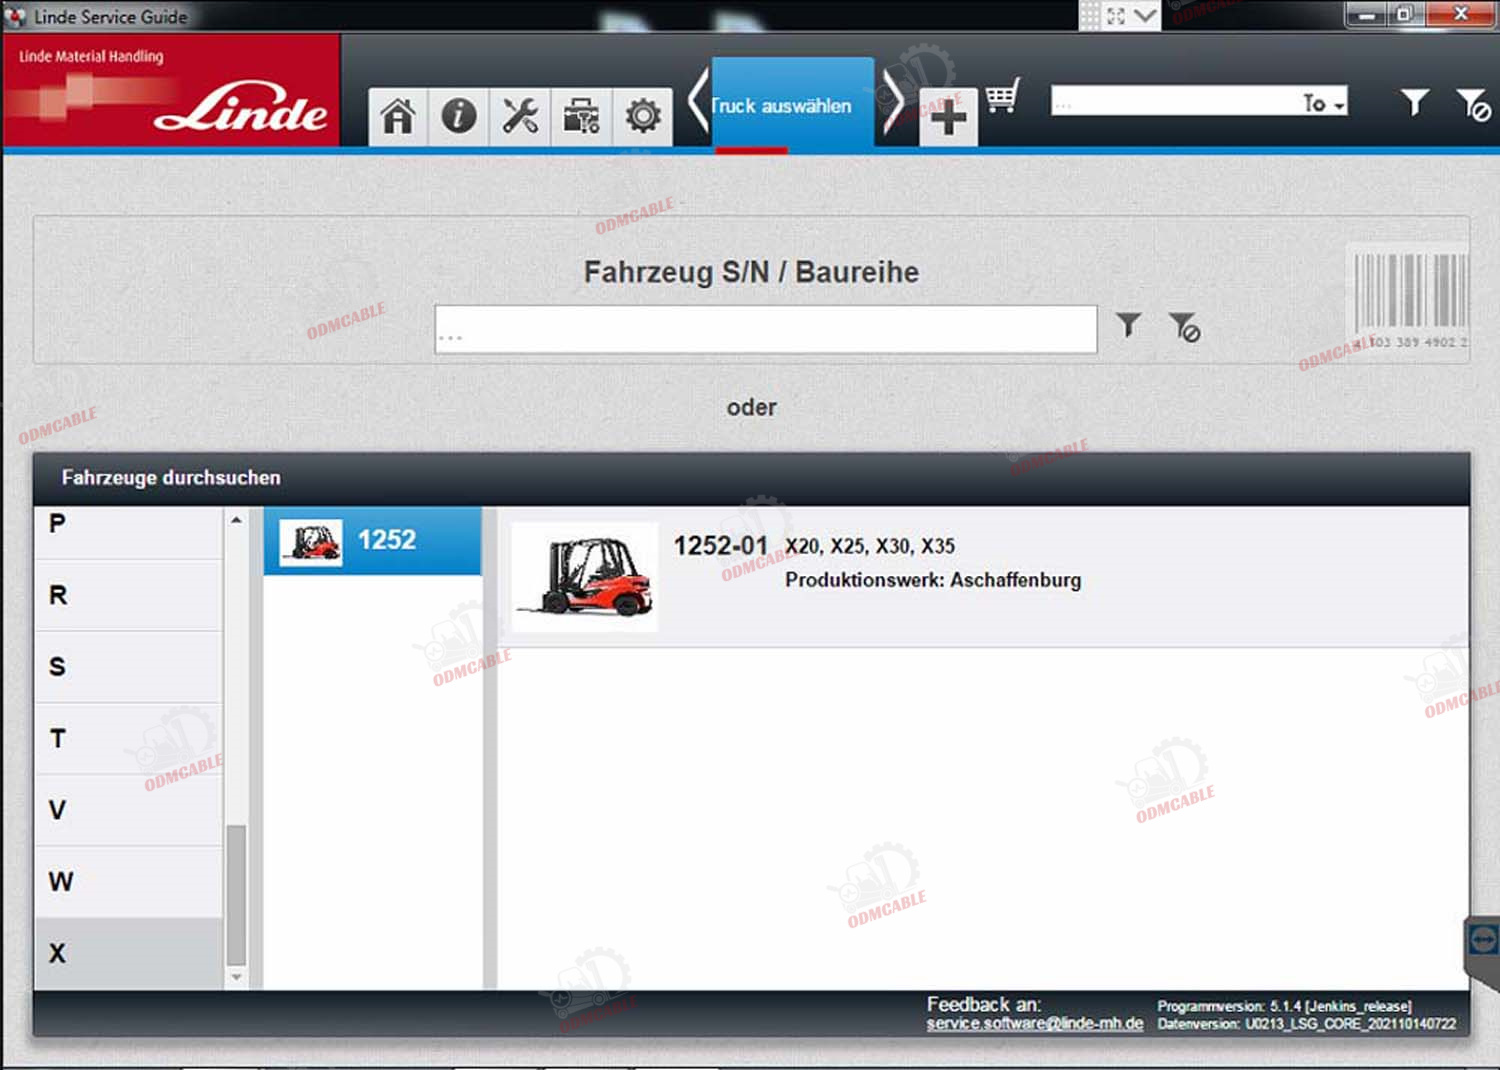This screenshot has height=1070, width=1500.
Task: Click scrollbar down arrow in letter list
Action: (236, 977)
